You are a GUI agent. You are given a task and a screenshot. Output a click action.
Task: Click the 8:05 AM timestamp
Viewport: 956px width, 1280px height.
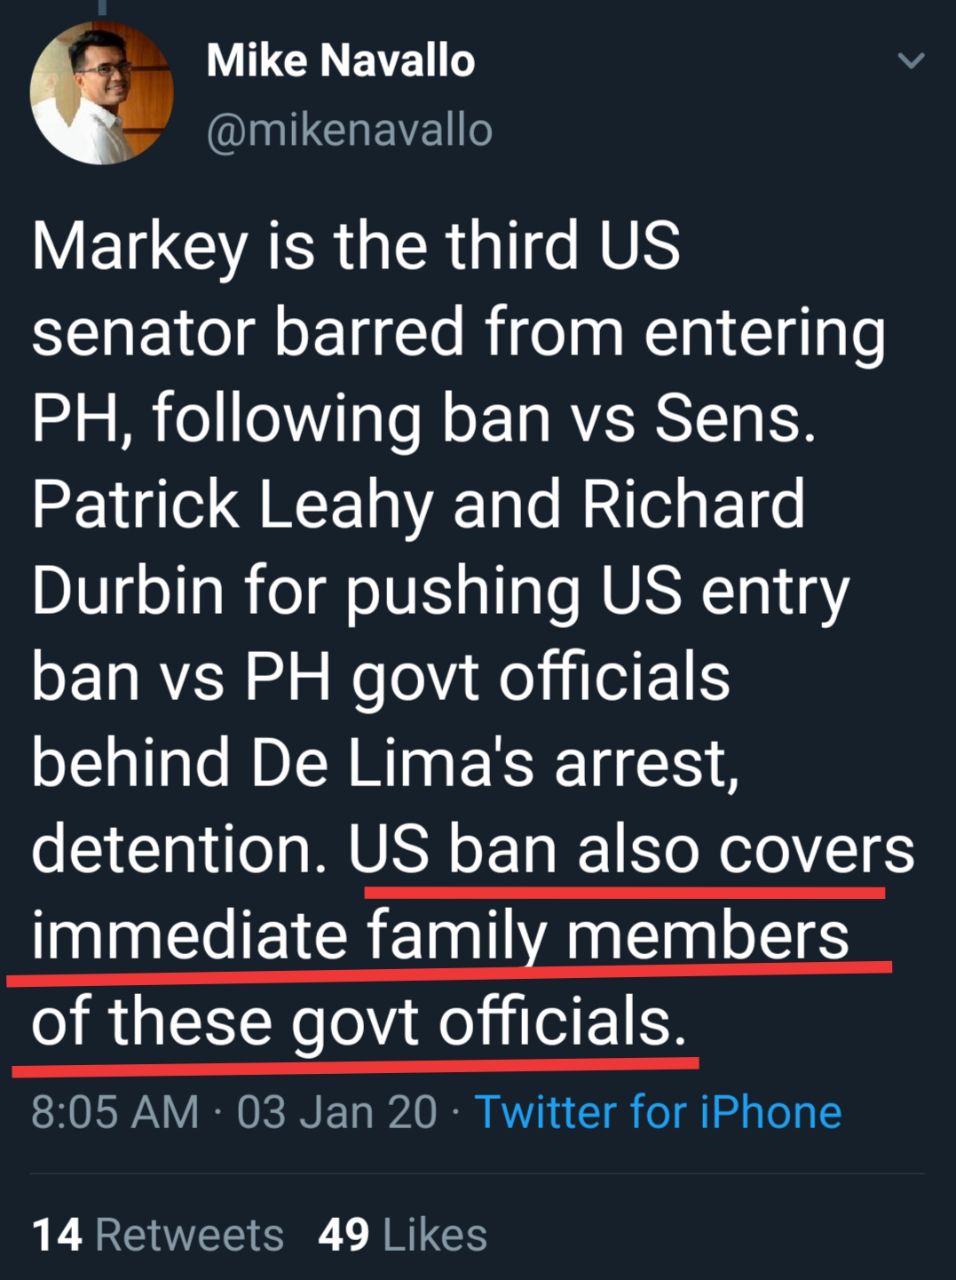tap(114, 1112)
